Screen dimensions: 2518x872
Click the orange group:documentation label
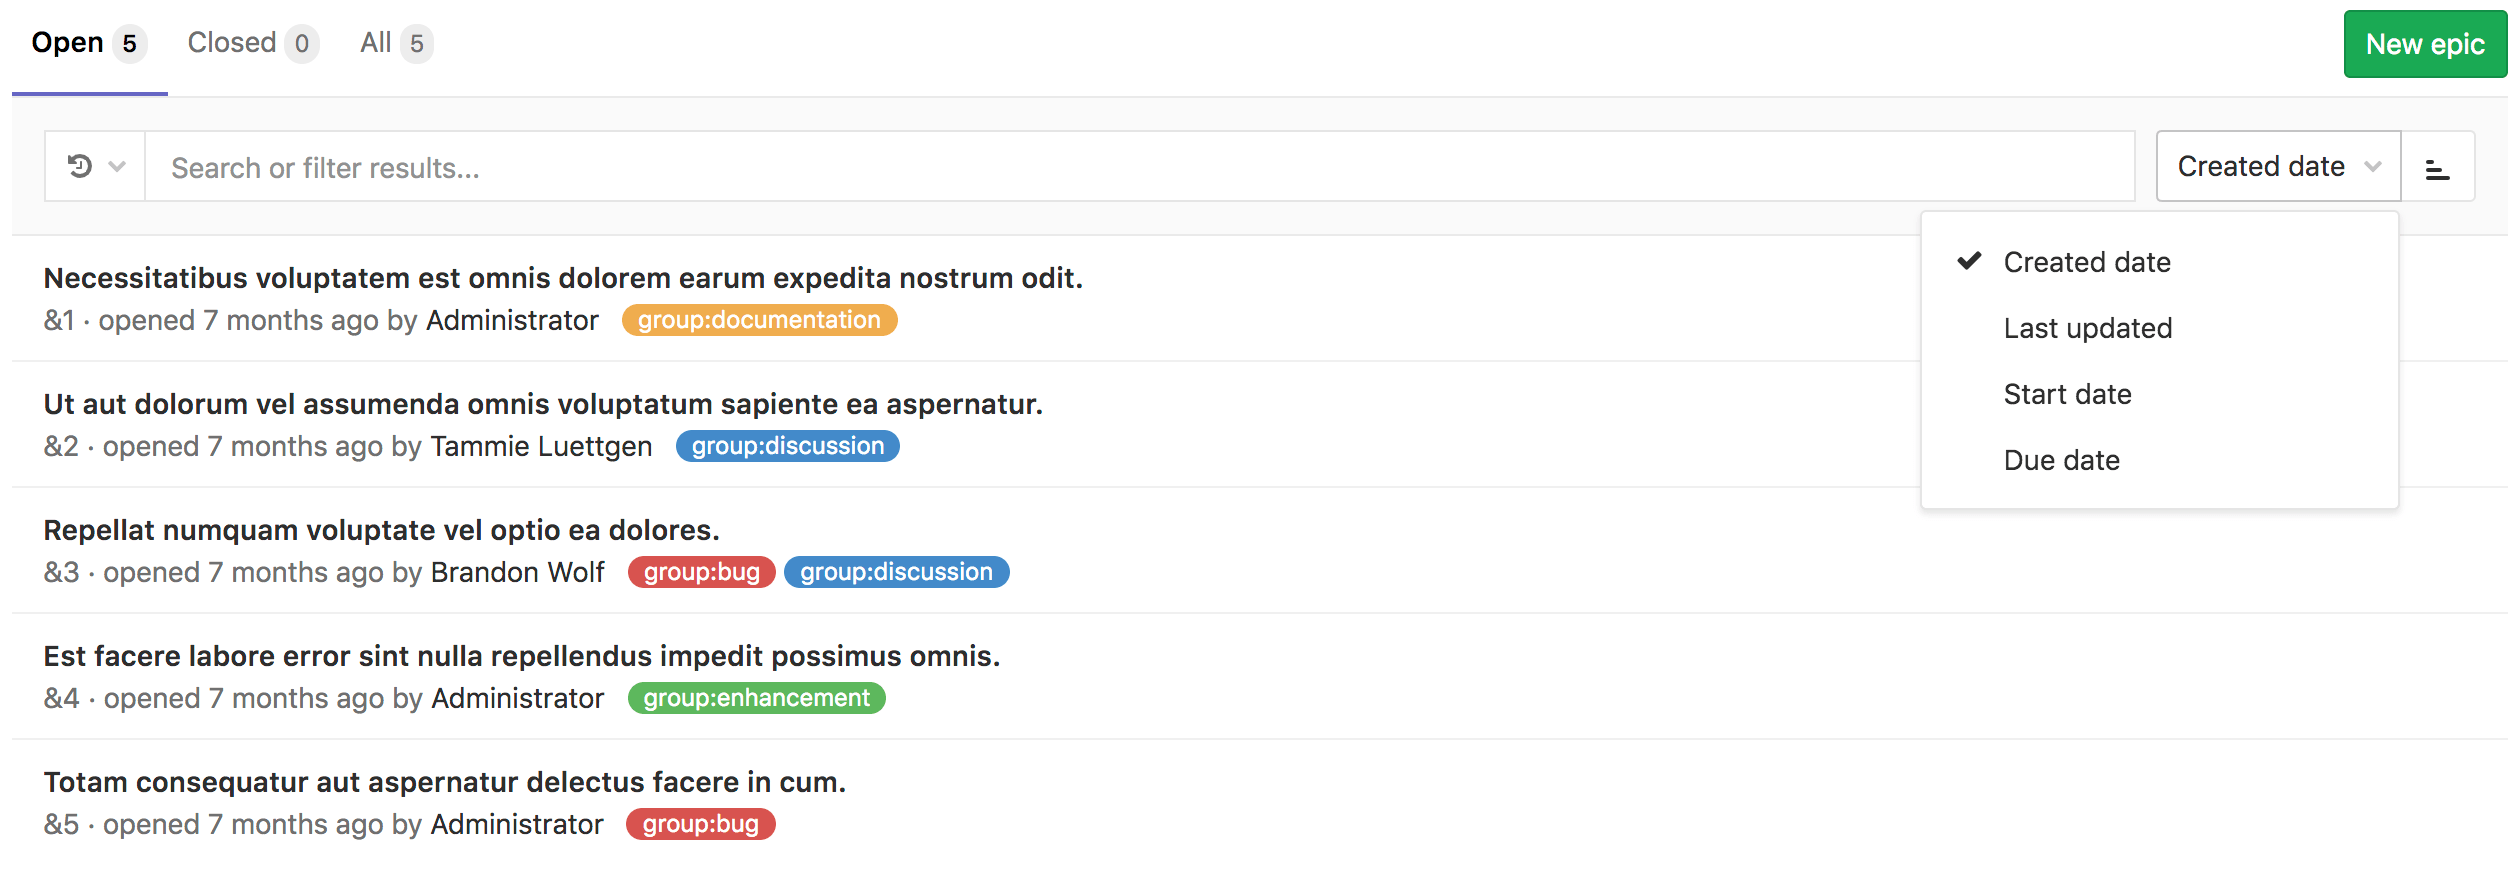(759, 320)
